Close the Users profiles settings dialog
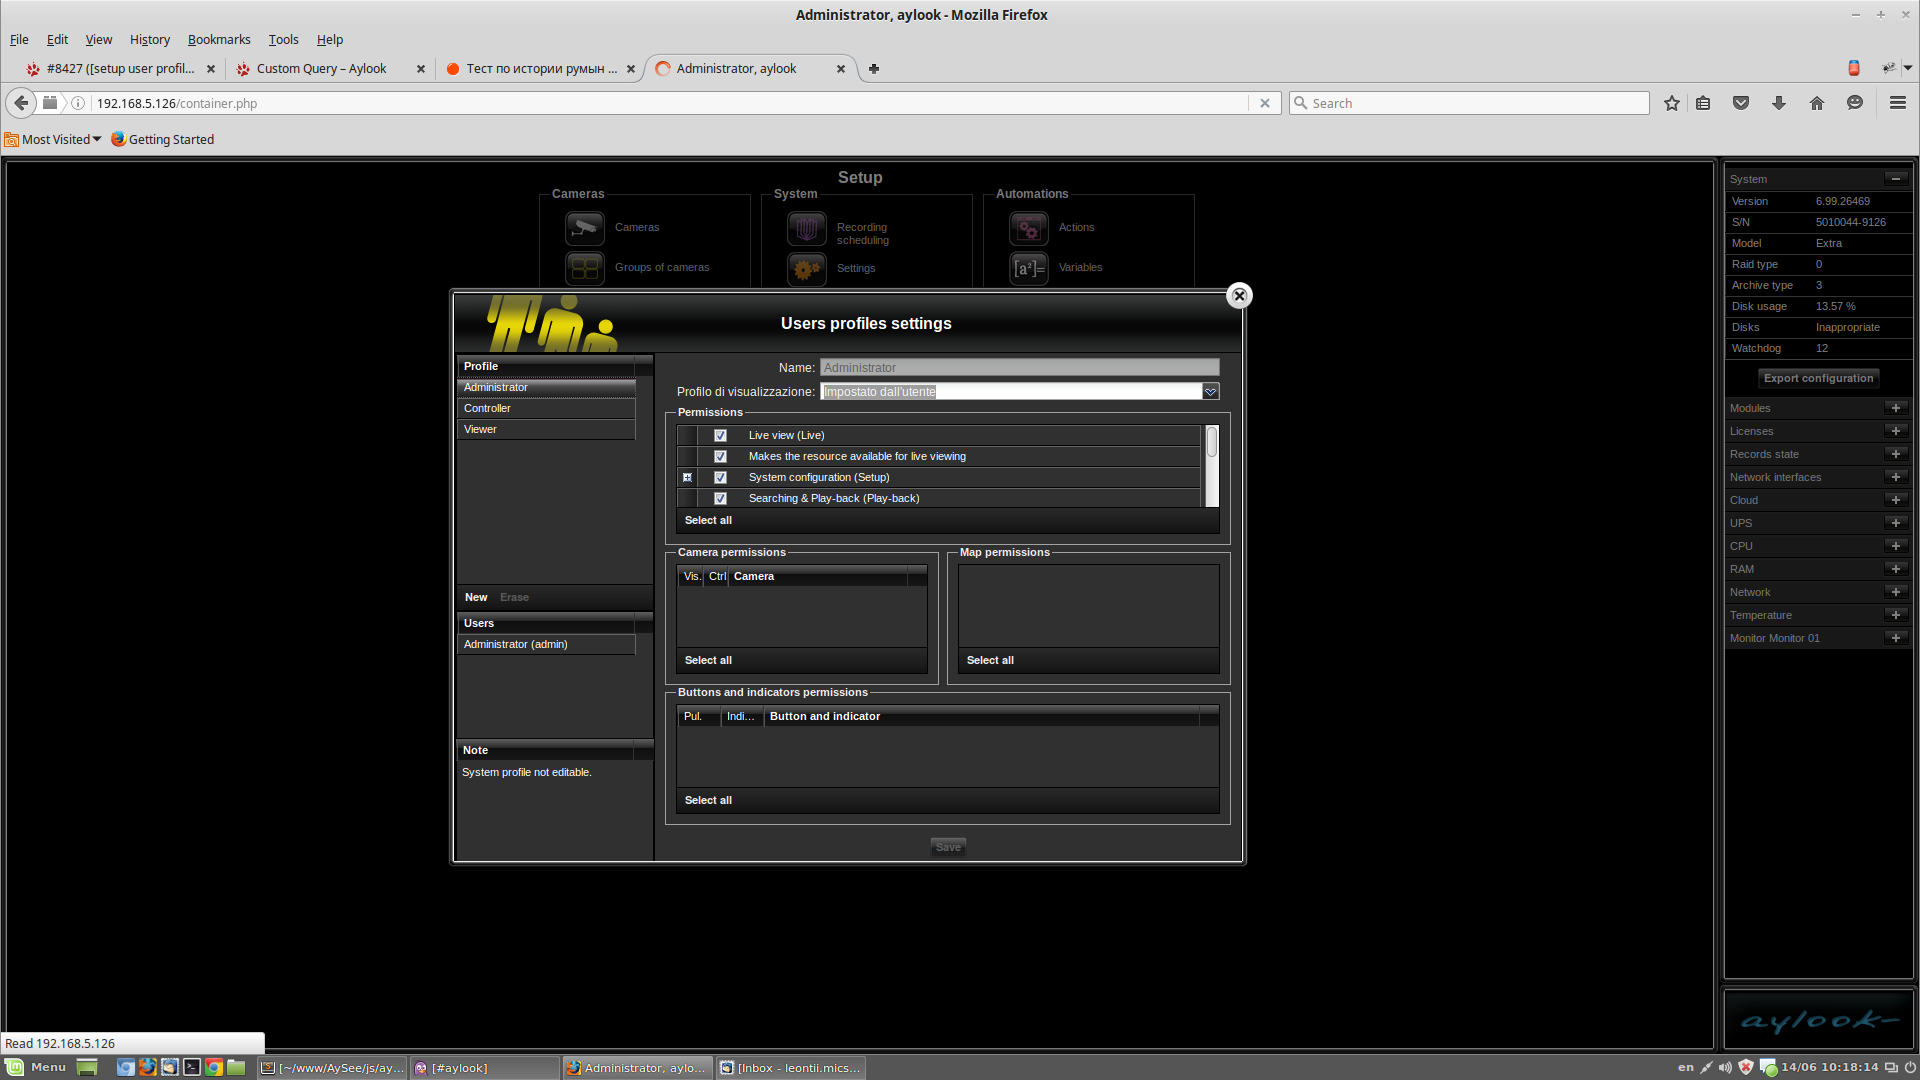1920x1080 pixels. (1239, 295)
